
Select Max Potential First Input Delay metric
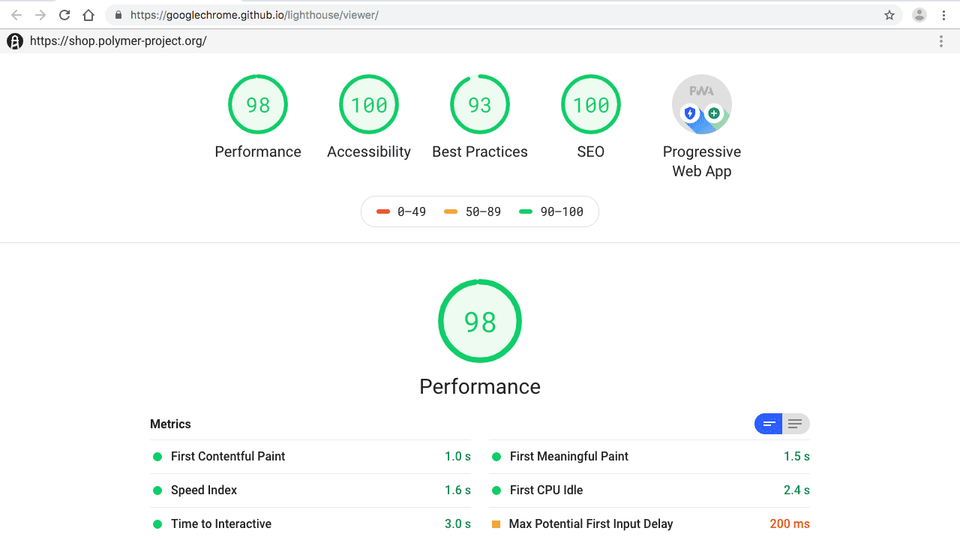coord(650,524)
